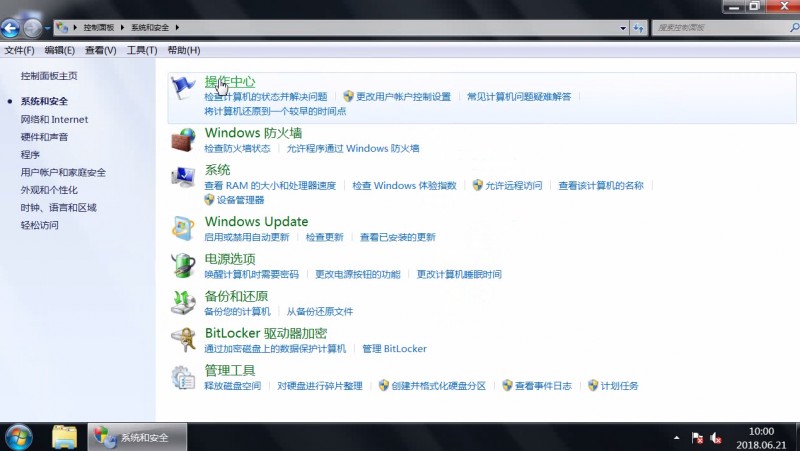The height and width of the screenshot is (451, 800).
Task: Open the 操作中心 heading link
Action: coord(230,82)
